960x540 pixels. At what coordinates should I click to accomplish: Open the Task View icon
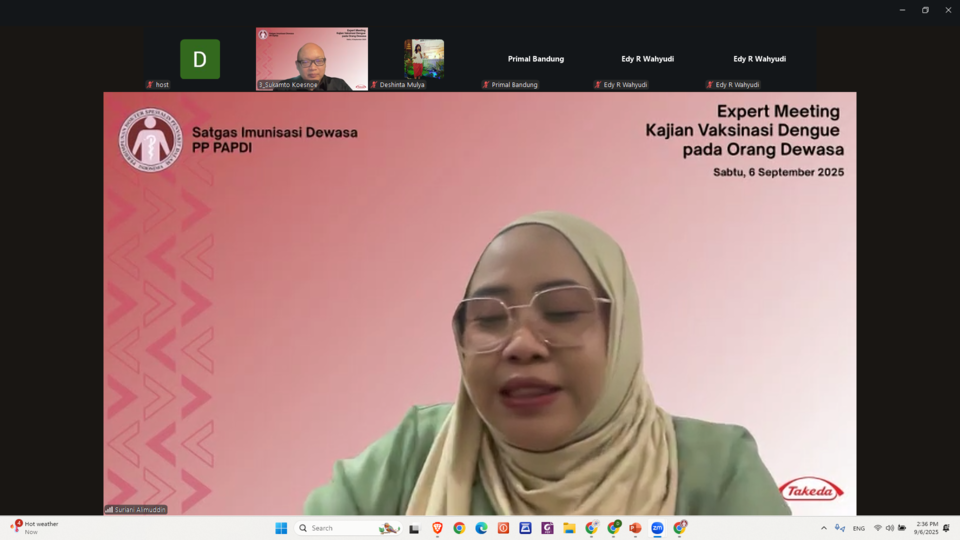414,528
